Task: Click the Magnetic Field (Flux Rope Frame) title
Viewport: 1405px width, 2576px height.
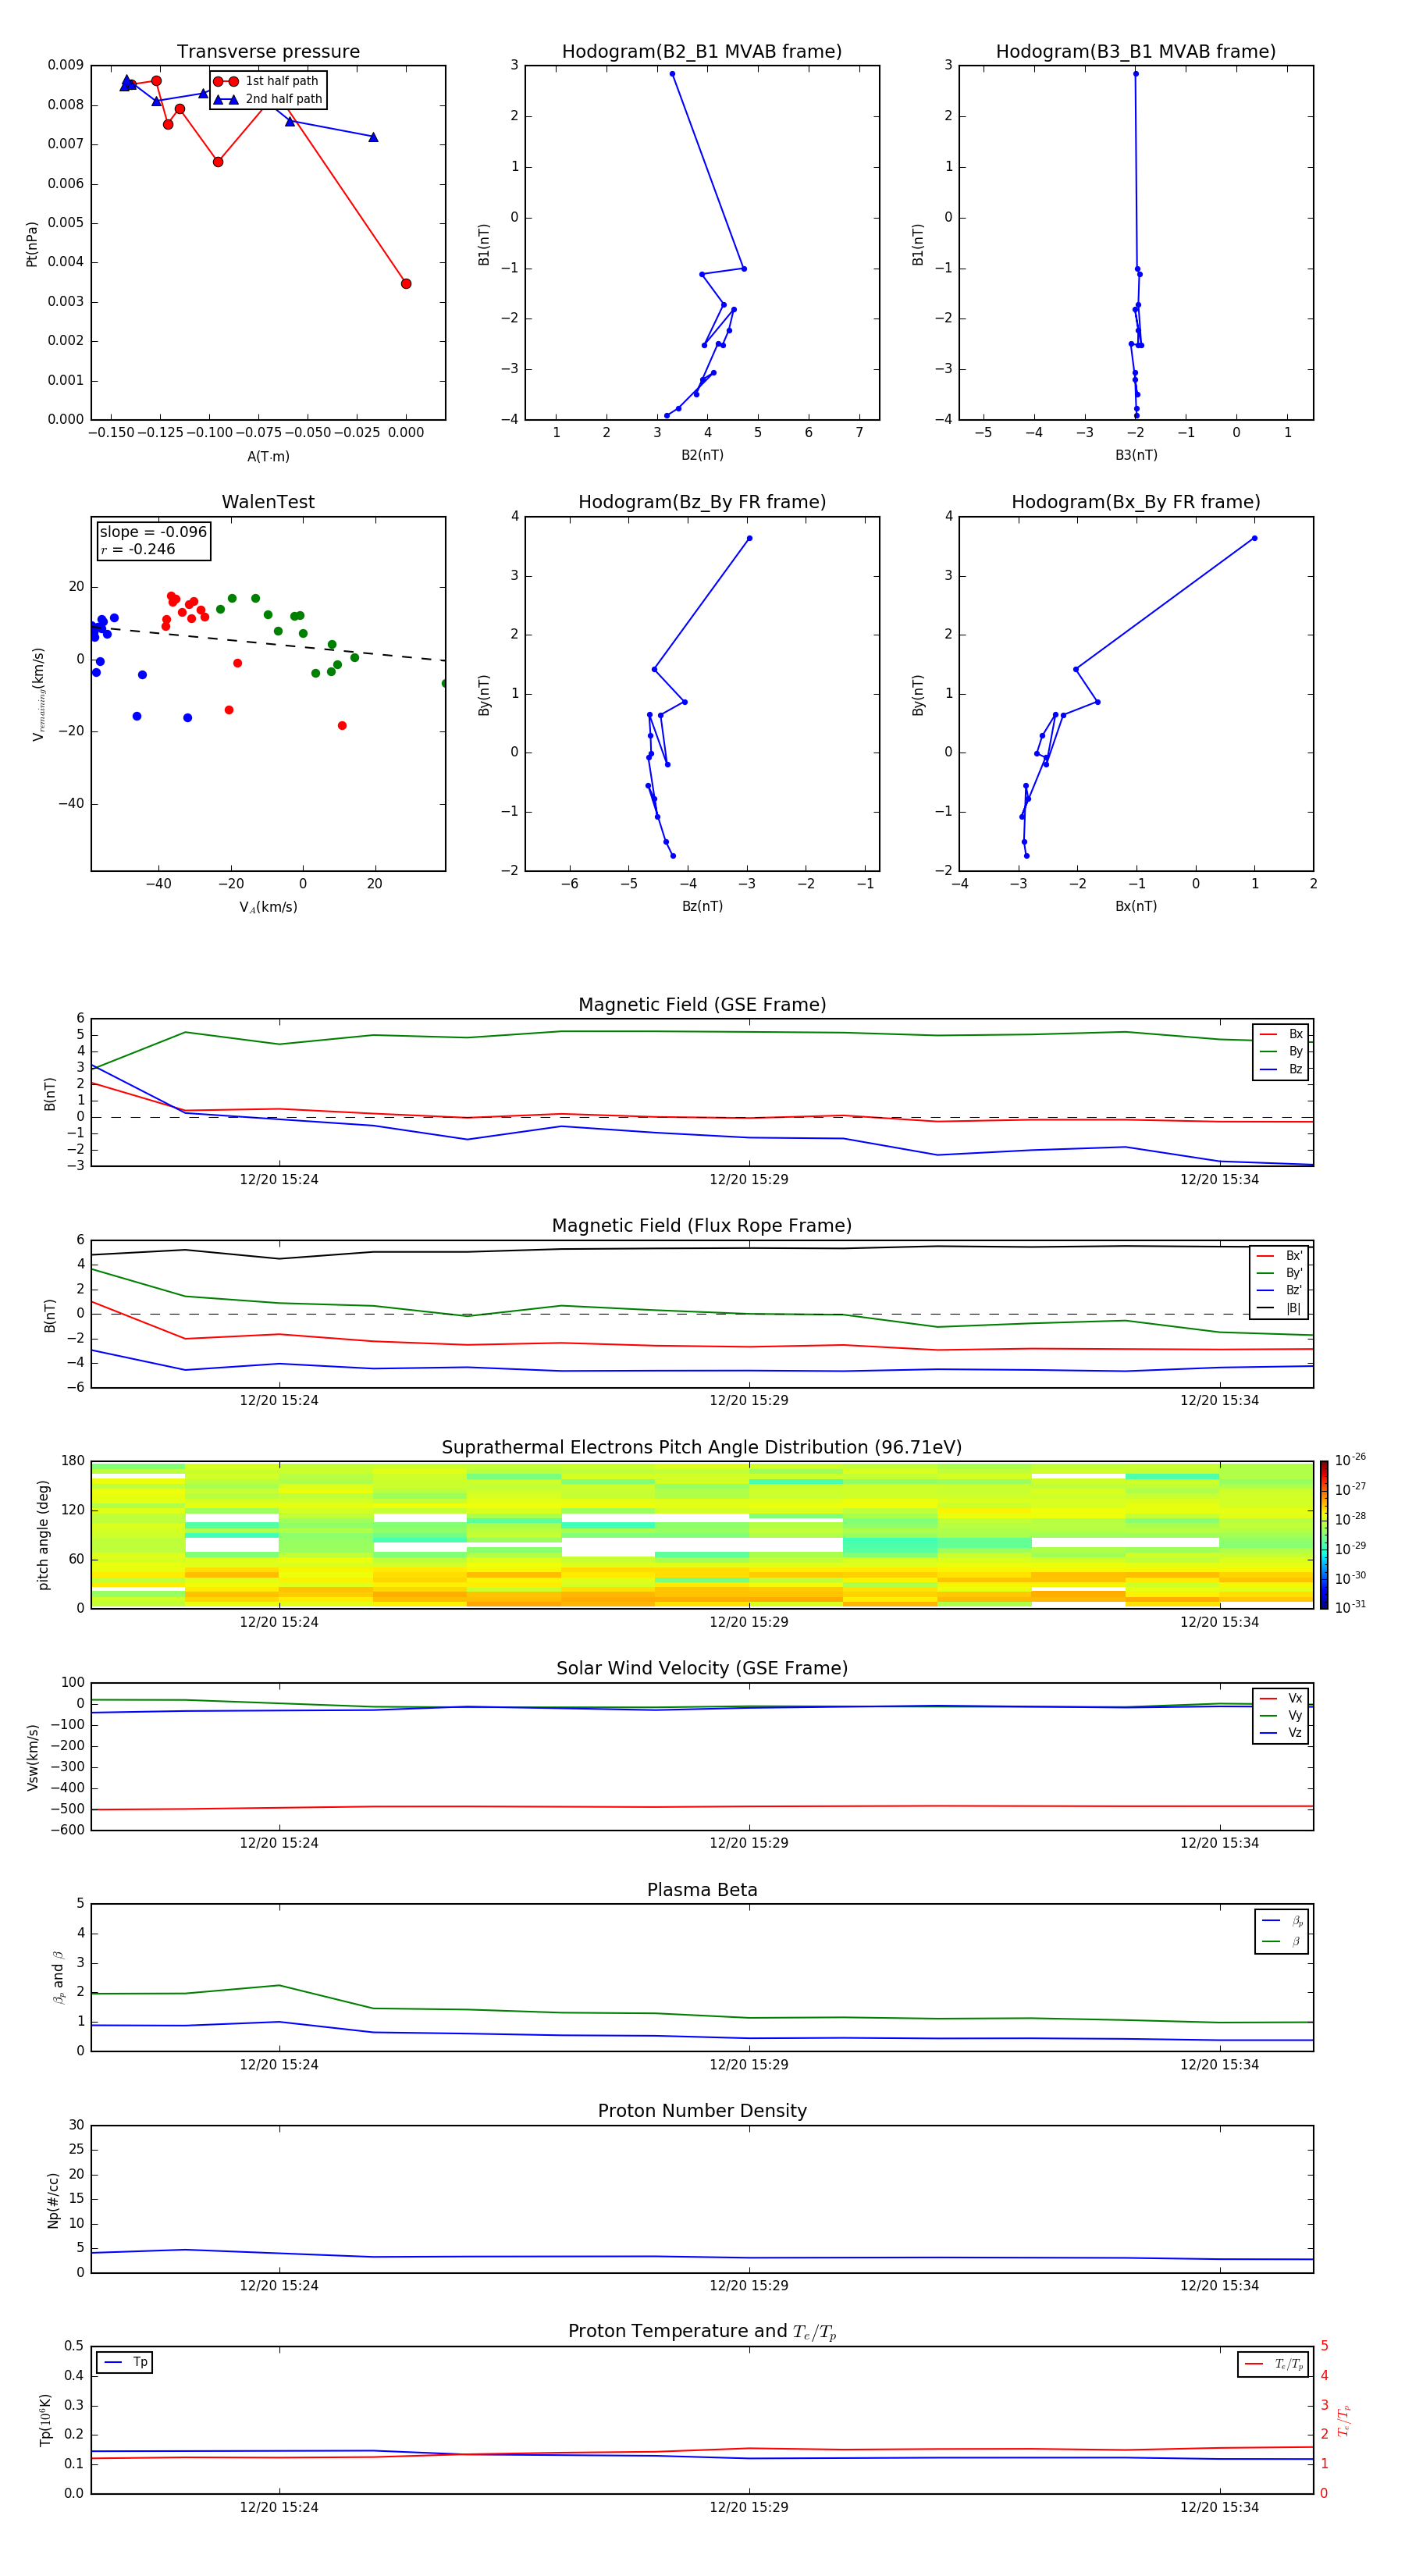Action: click(702, 1226)
